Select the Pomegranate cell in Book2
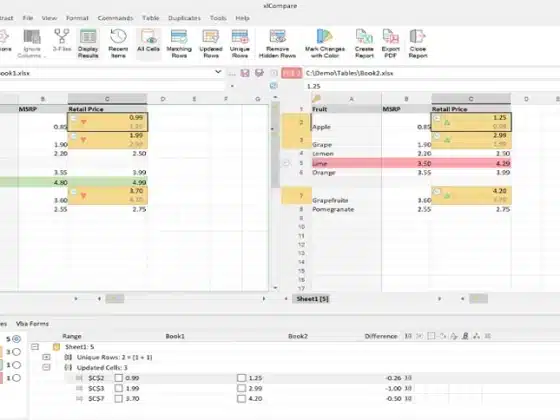This screenshot has width=560, height=420. pyautogui.click(x=346, y=209)
